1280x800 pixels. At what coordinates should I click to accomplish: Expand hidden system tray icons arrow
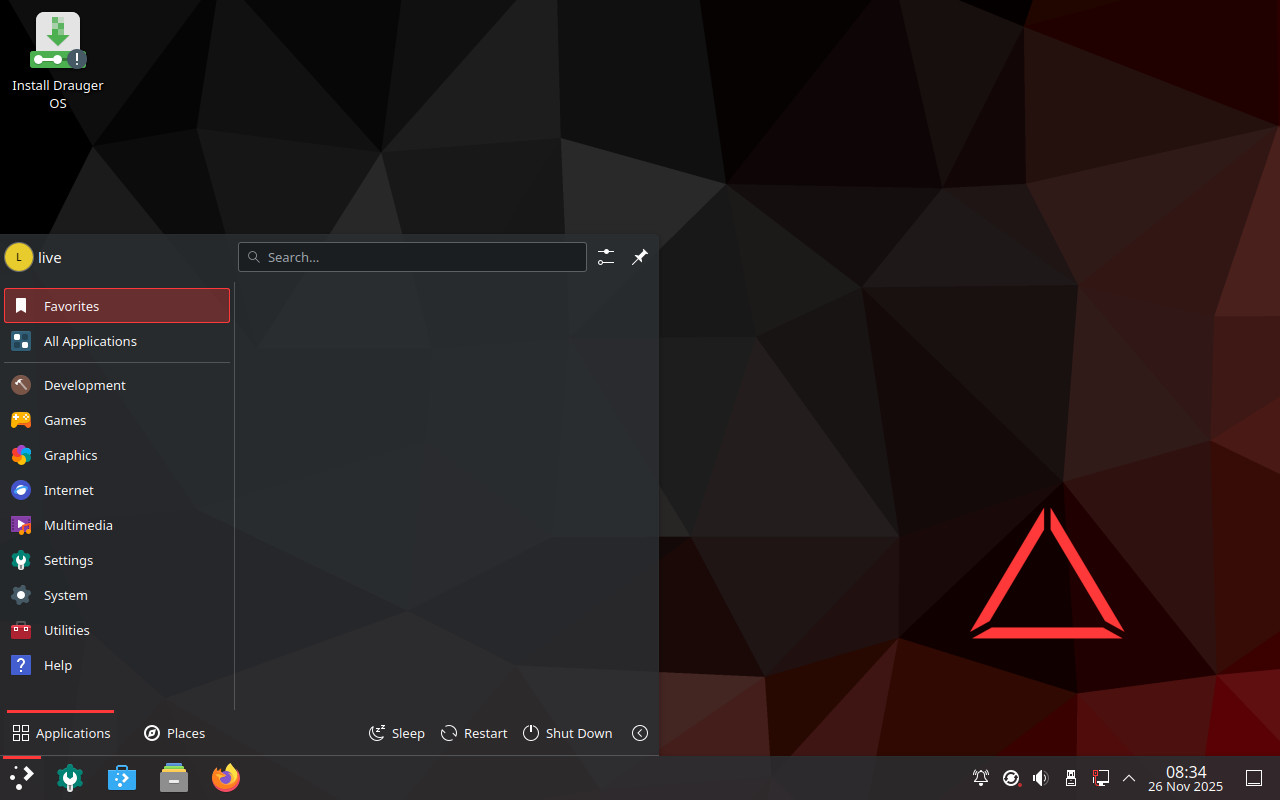pos(1129,778)
